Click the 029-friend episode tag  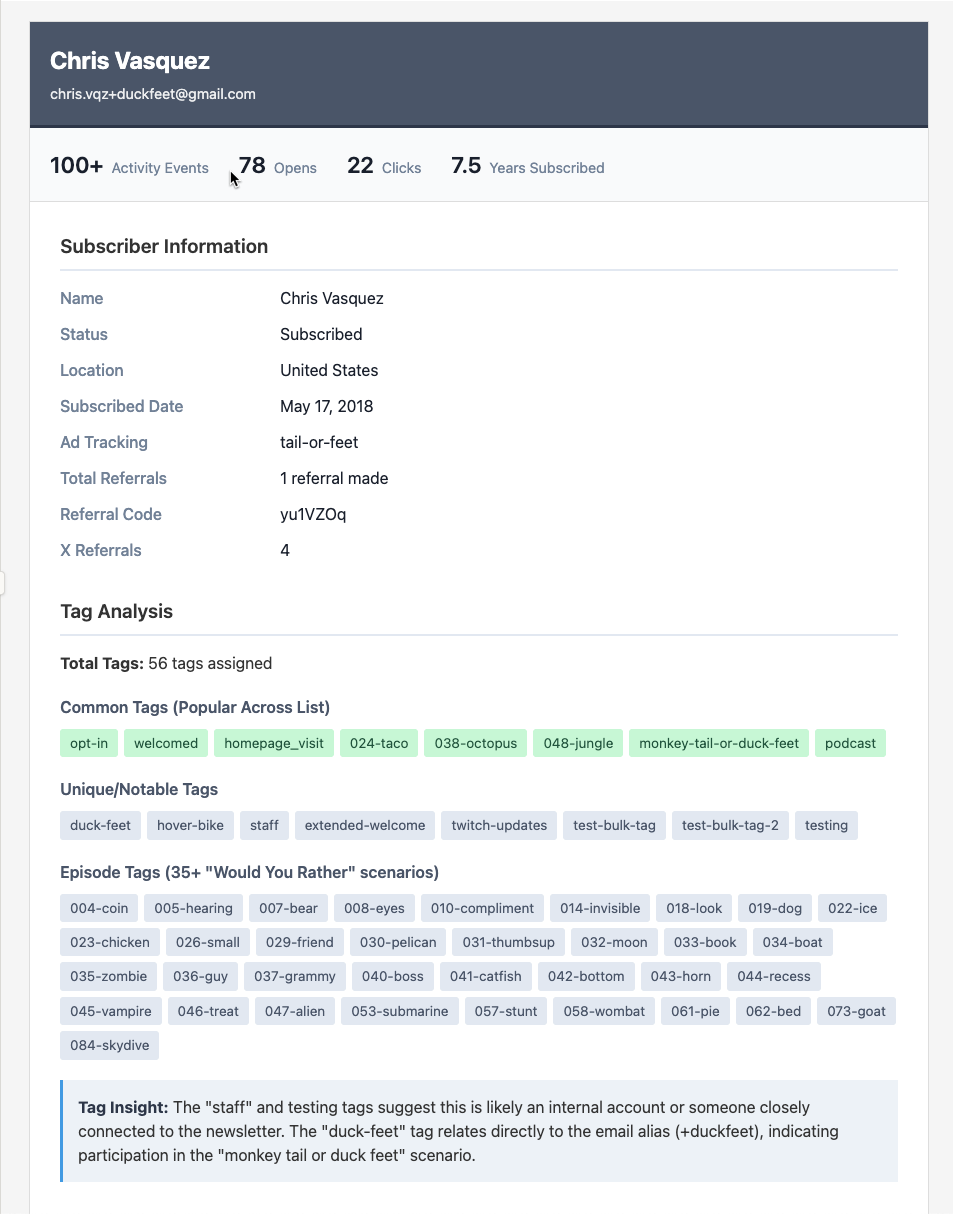click(x=300, y=942)
